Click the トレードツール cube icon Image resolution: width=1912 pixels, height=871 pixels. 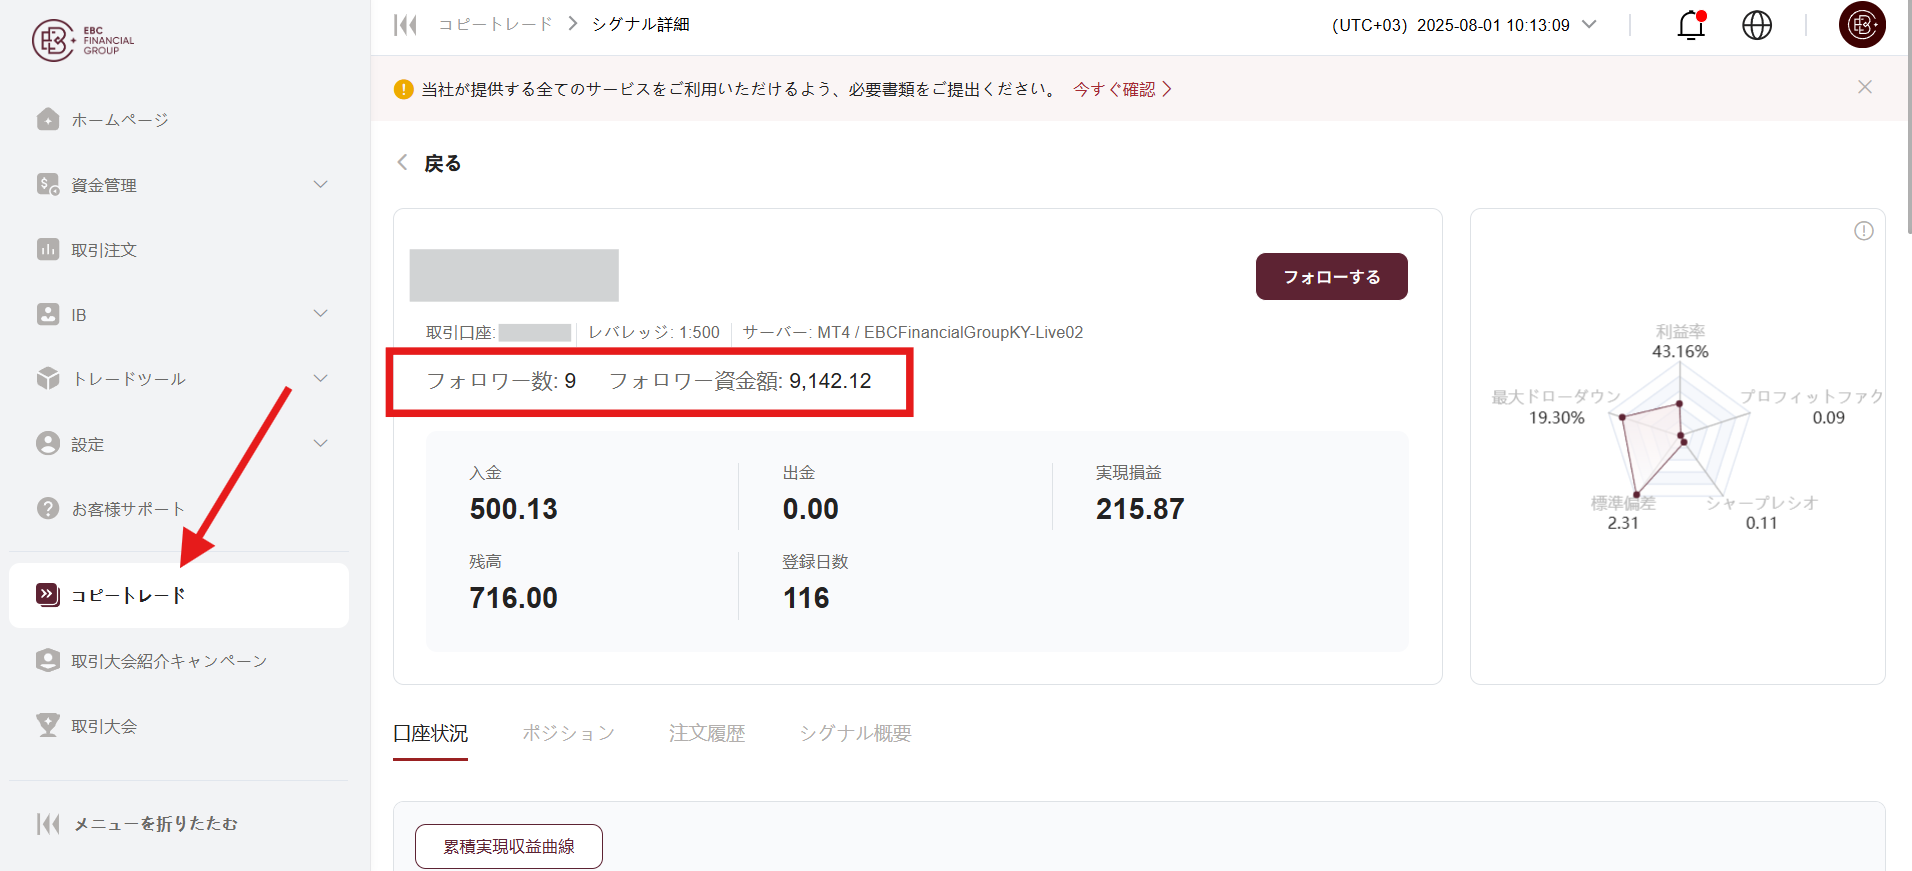[x=48, y=378]
